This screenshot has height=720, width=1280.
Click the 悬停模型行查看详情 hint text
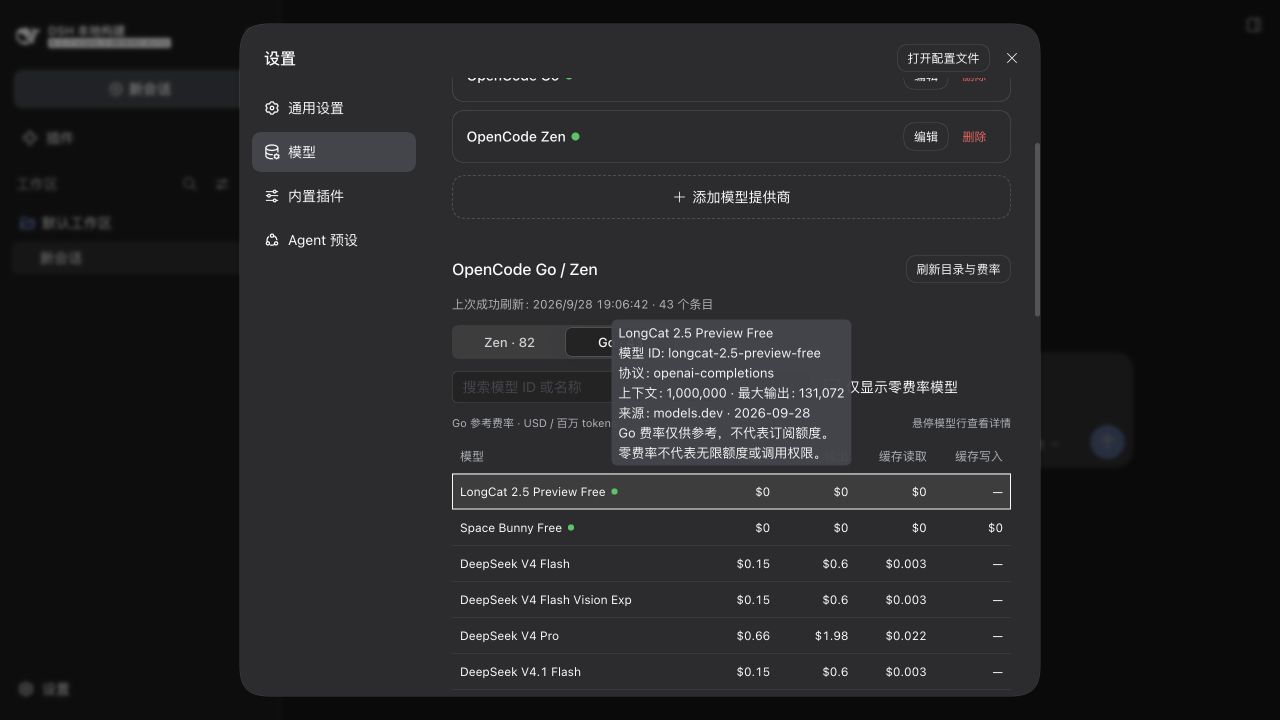pyautogui.click(x=961, y=423)
